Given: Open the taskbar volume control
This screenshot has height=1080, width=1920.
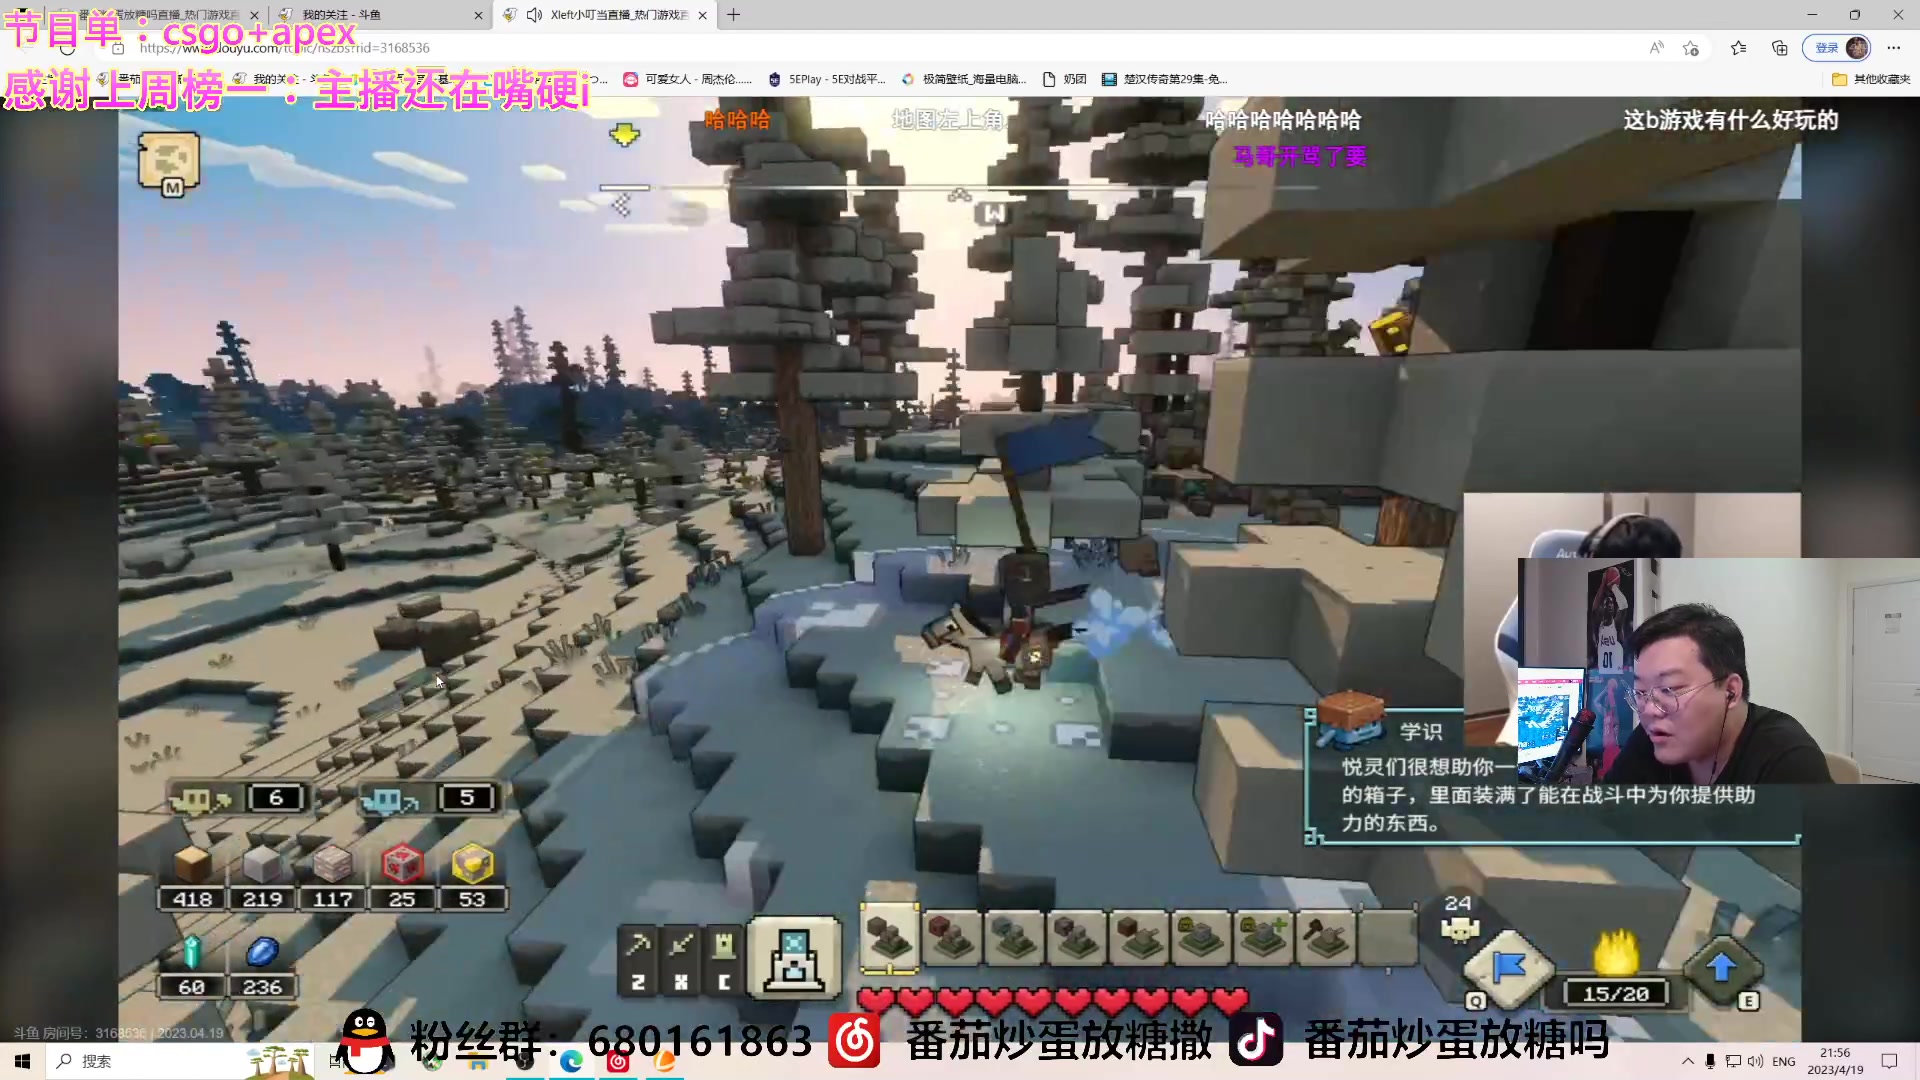Looking at the screenshot, I should pyautogui.click(x=1756, y=1061).
